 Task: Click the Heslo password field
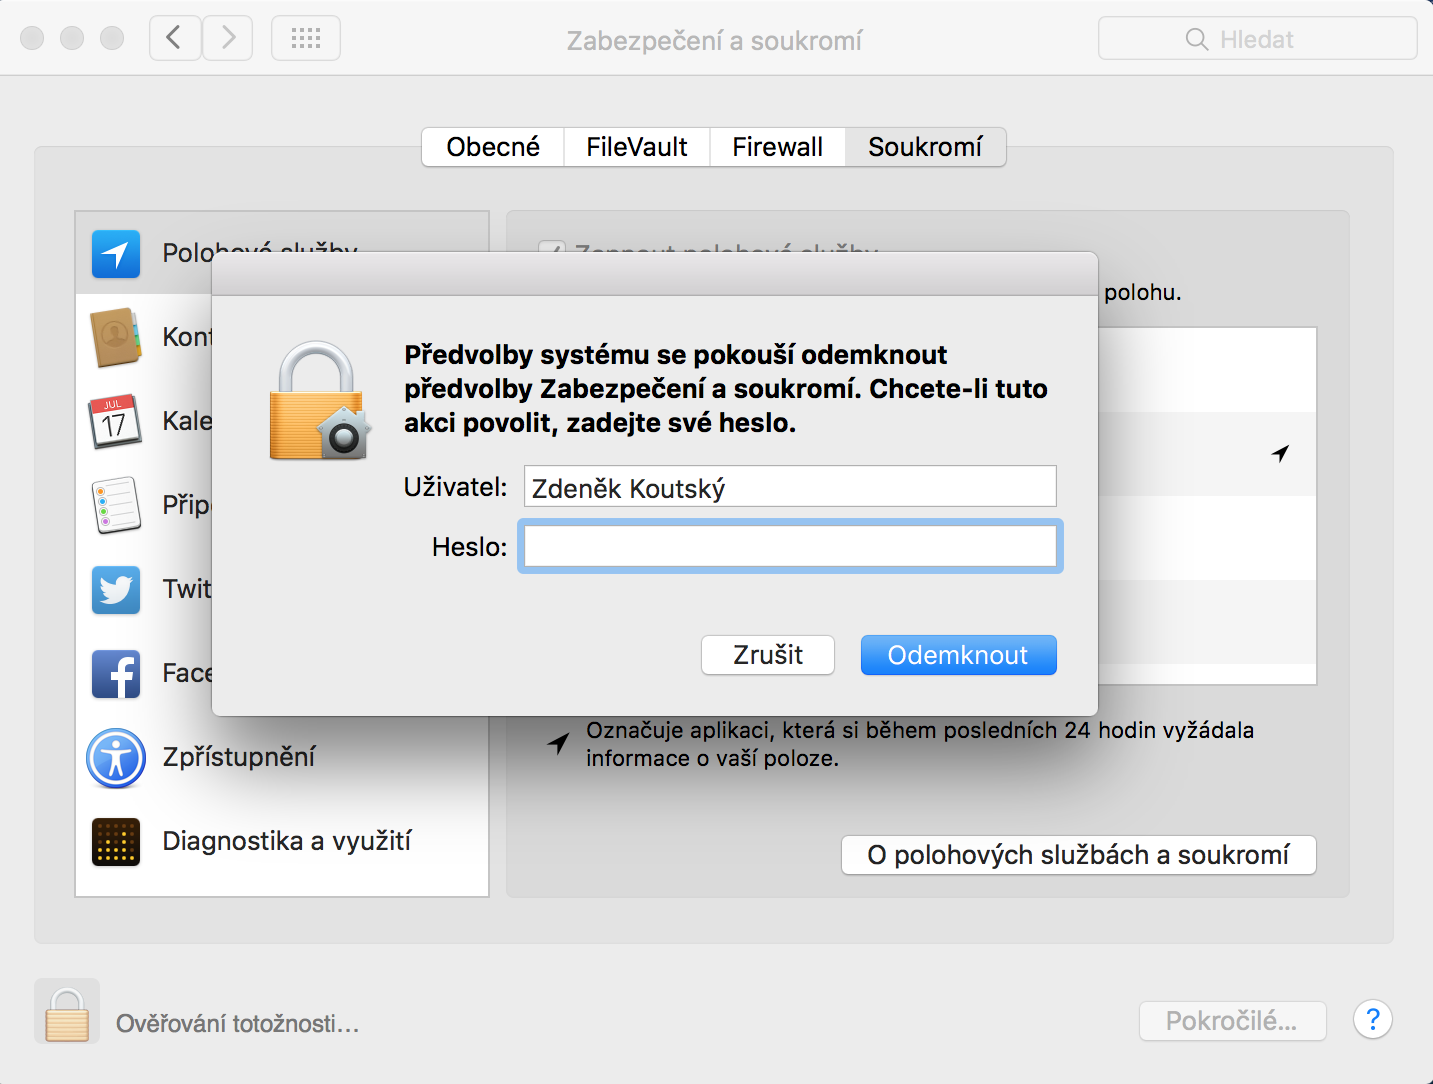[790, 547]
